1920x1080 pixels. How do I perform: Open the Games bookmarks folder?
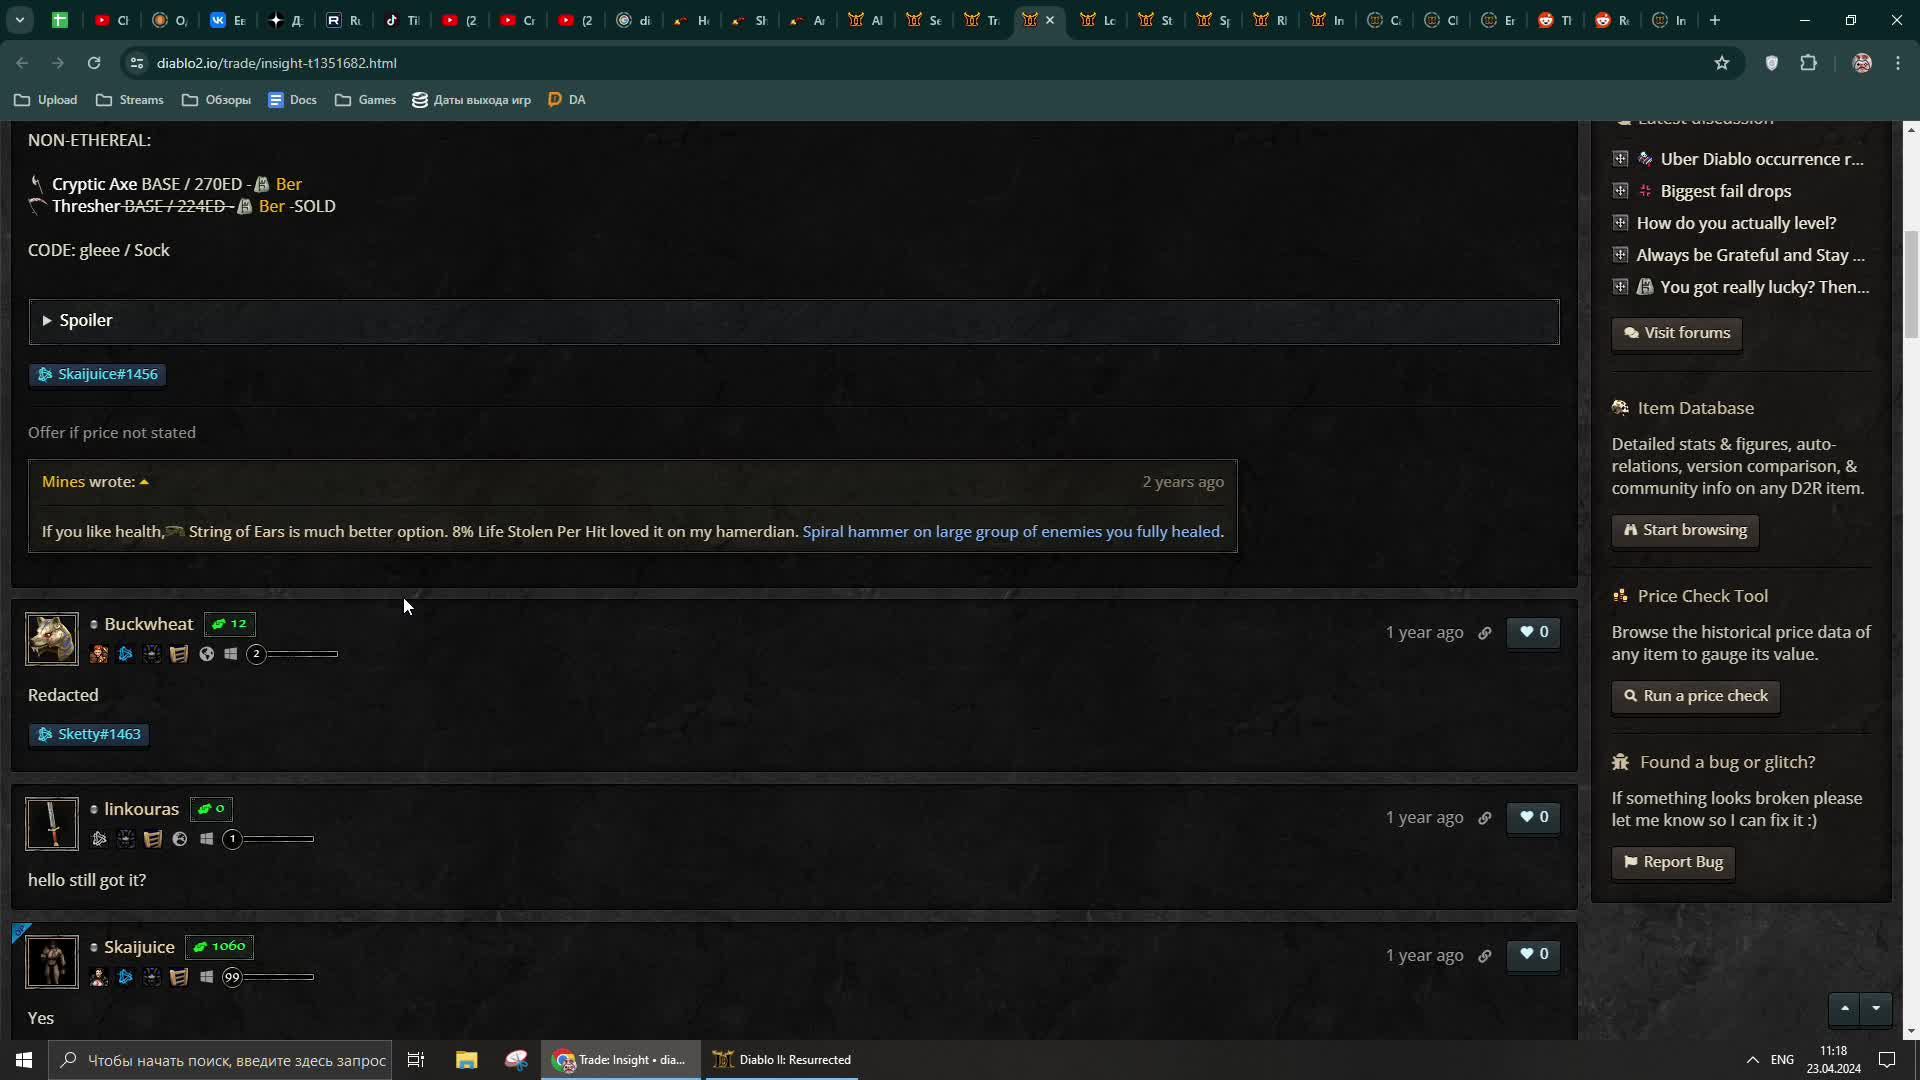point(366,100)
